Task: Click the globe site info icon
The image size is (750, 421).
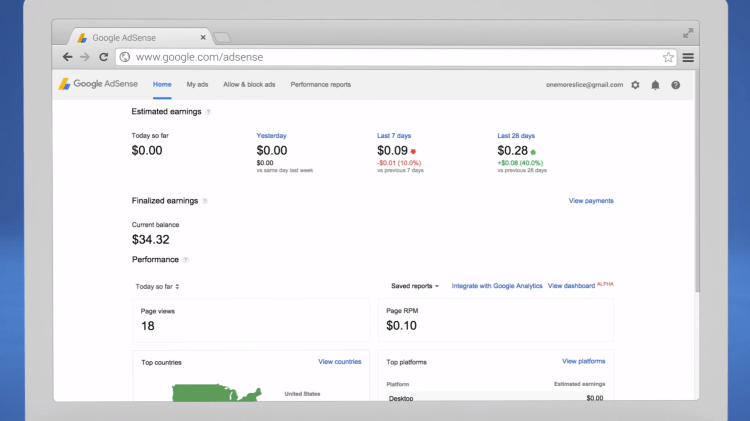Action: pyautogui.click(x=125, y=57)
